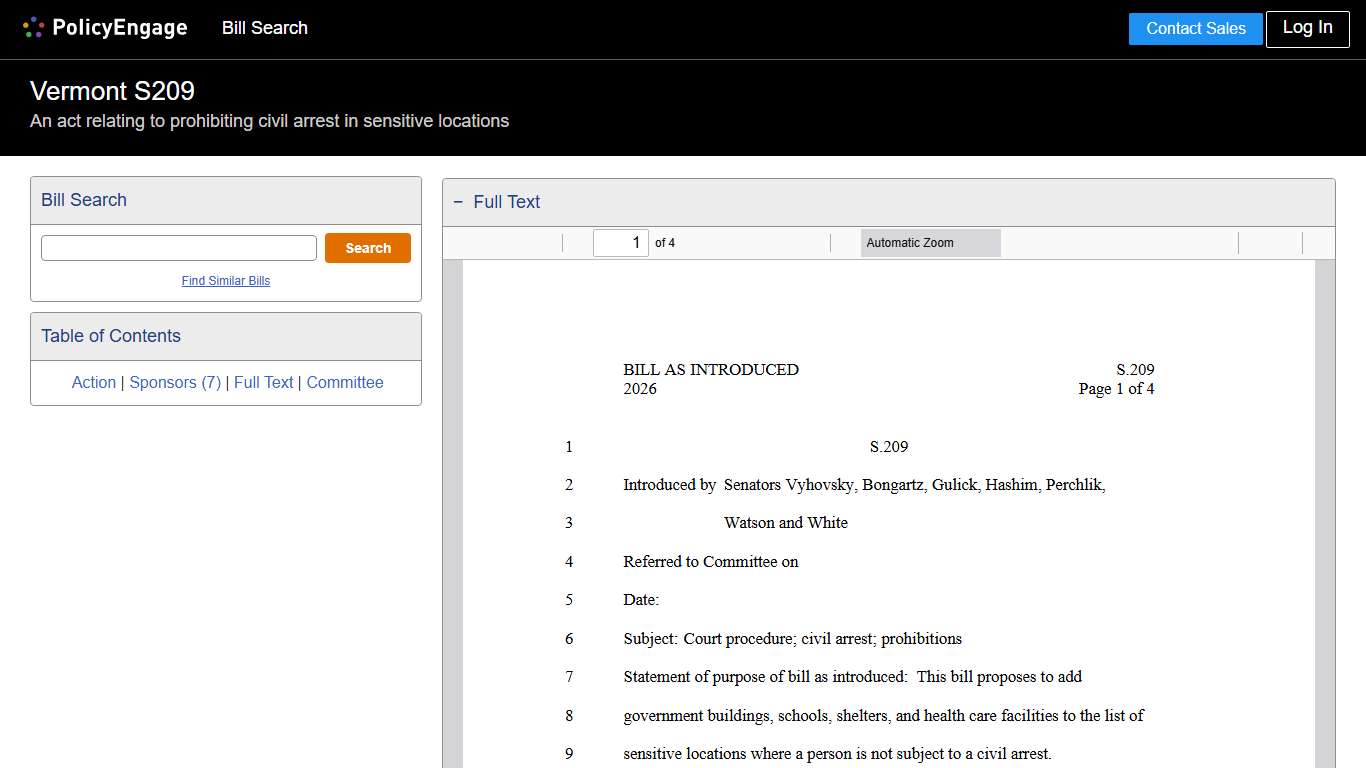
Task: Click the minus icon on Full Text header
Action: point(458,202)
